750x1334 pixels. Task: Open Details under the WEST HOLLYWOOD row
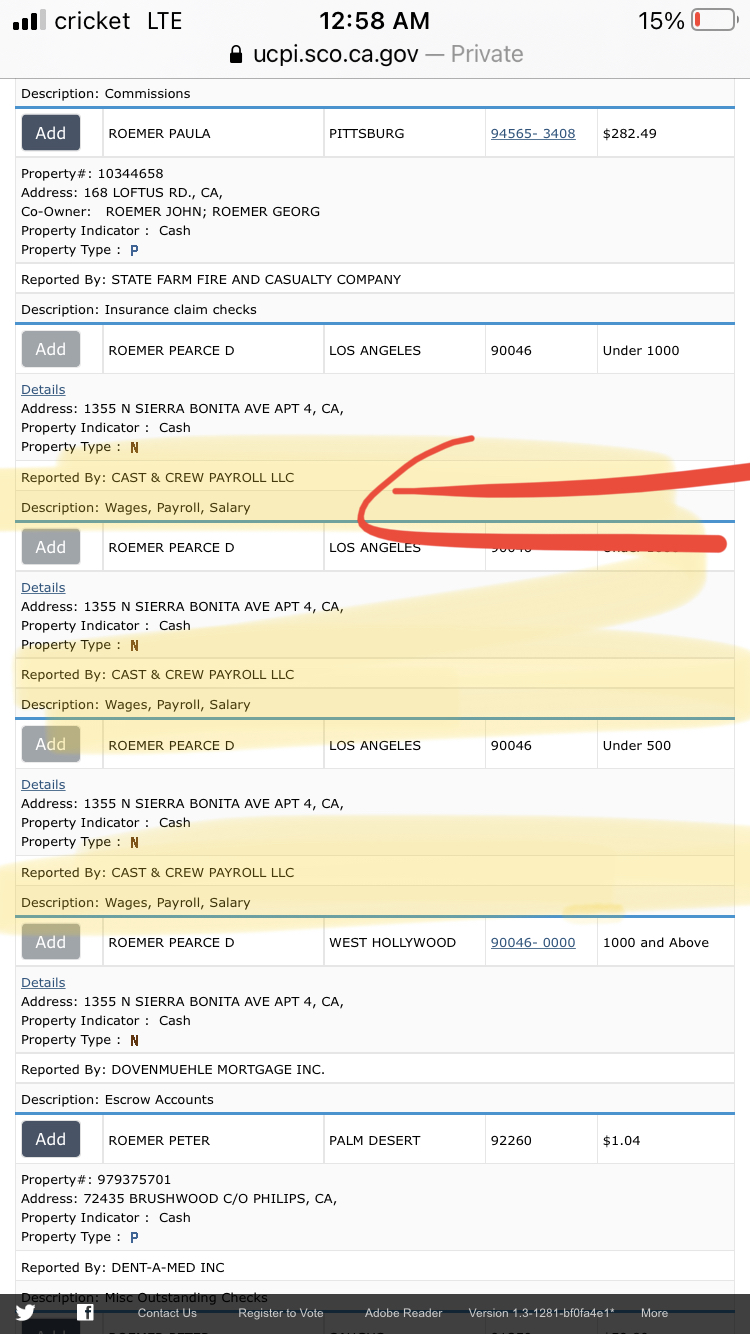[43, 982]
